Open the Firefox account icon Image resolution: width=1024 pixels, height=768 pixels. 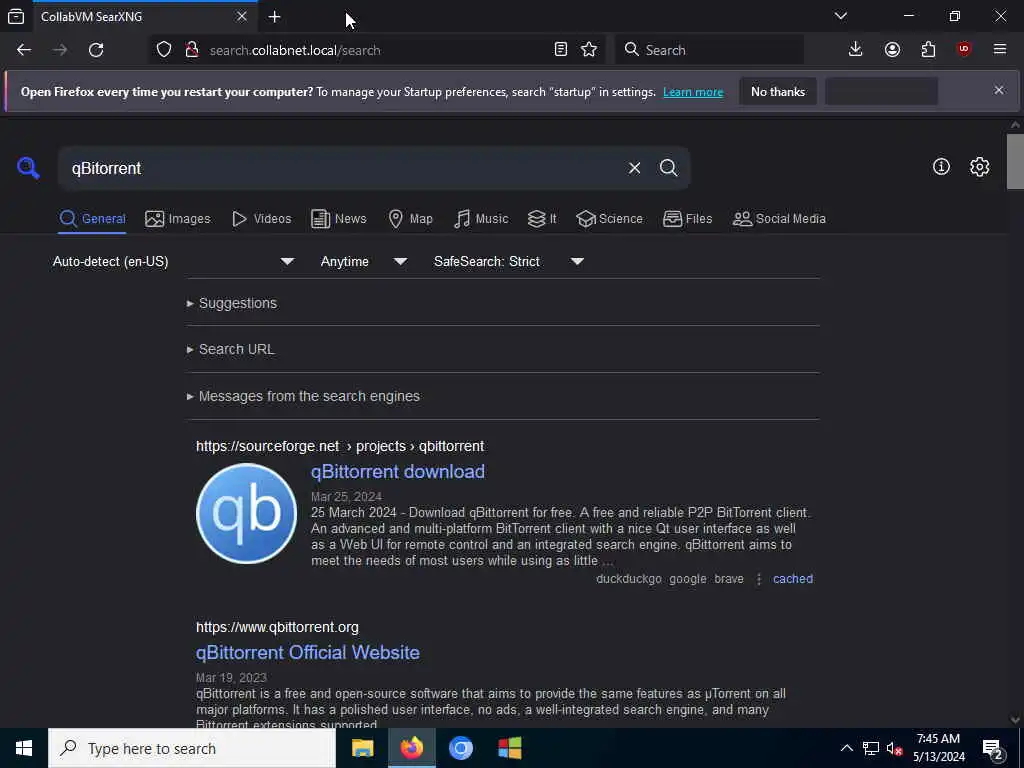pos(892,50)
